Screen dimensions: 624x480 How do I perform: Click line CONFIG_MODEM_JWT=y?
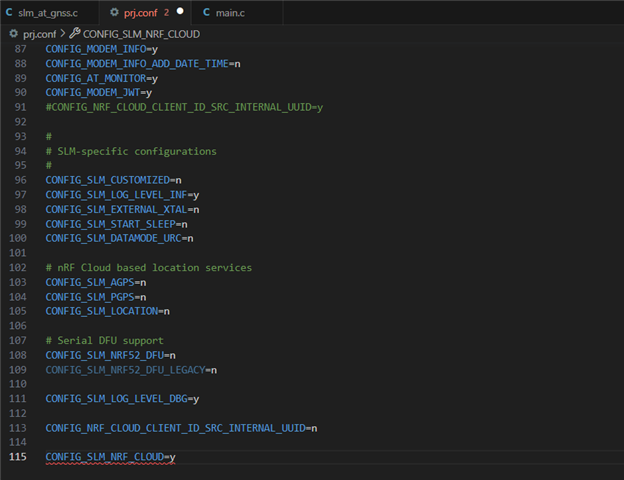[99, 93]
